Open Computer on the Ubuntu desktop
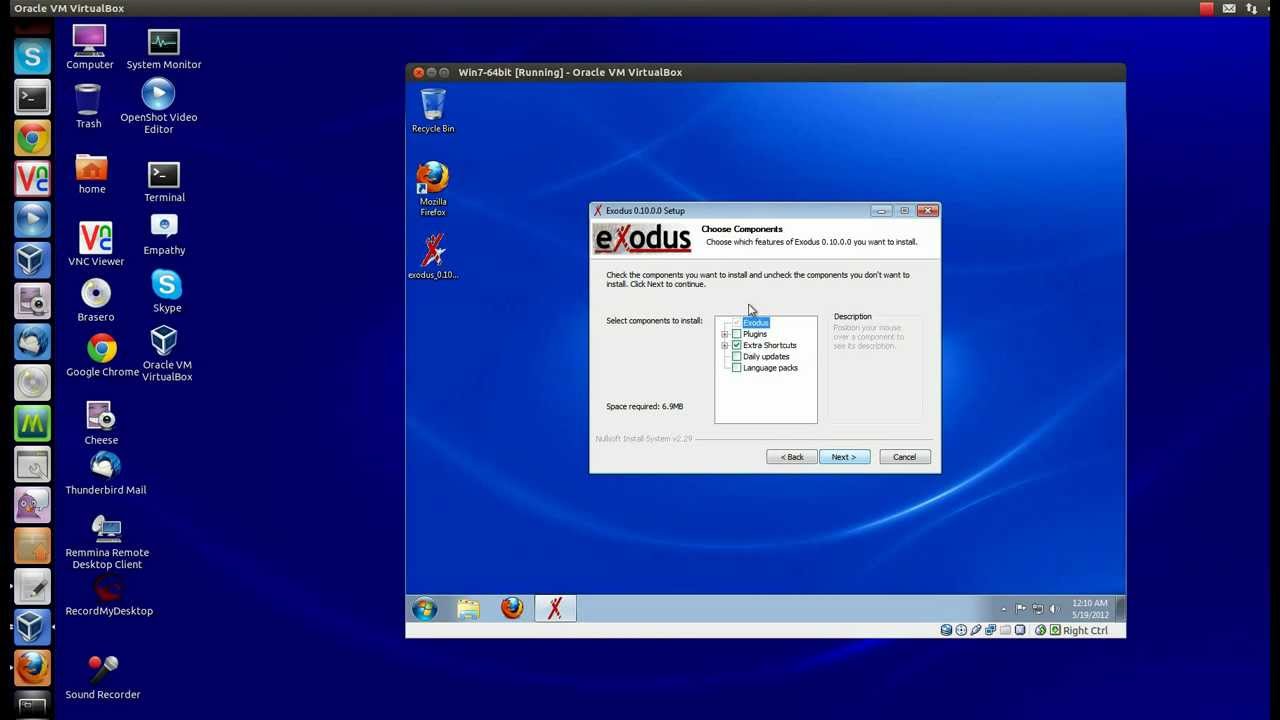 pos(90,47)
